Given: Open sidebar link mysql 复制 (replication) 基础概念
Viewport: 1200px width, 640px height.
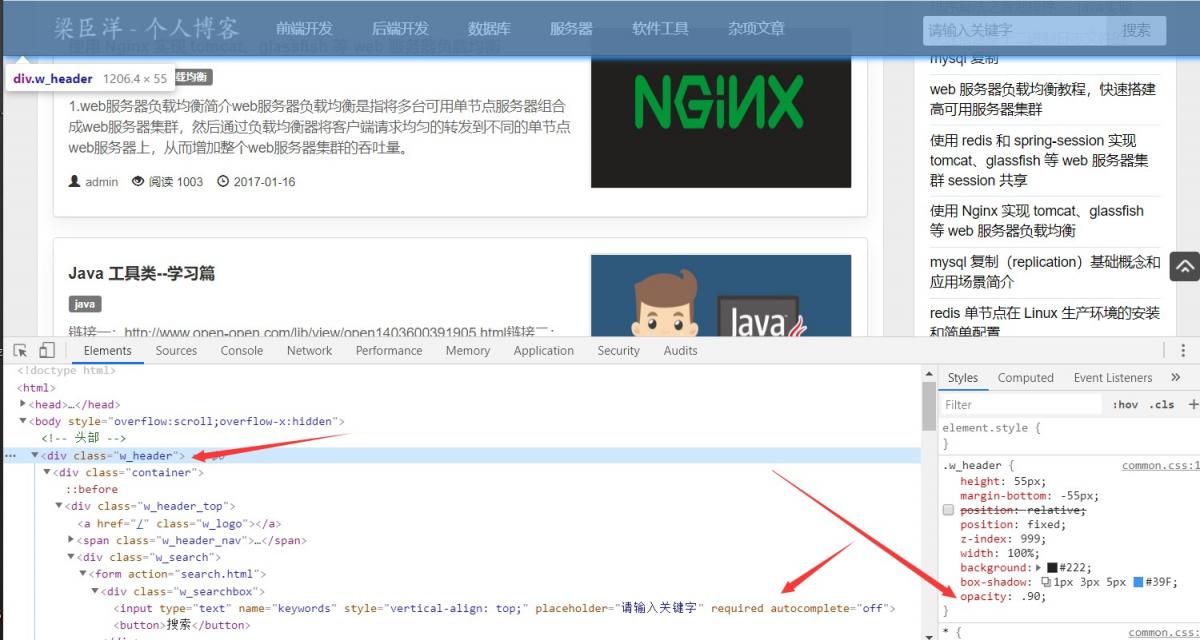Looking at the screenshot, I should tap(1045, 271).
